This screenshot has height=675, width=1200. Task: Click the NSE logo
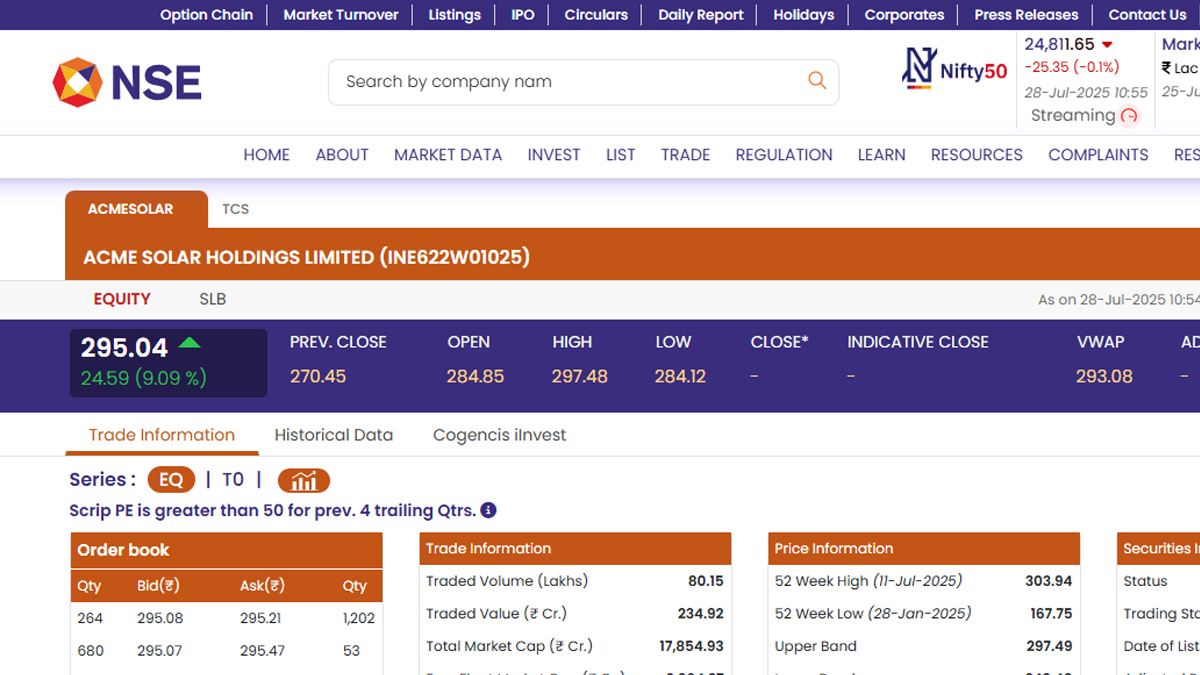(x=127, y=82)
